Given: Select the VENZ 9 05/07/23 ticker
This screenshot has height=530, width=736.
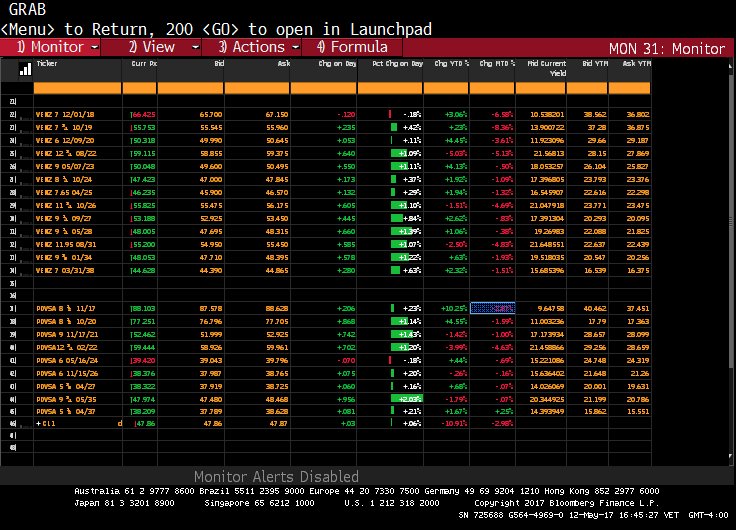Looking at the screenshot, I should tap(65, 167).
